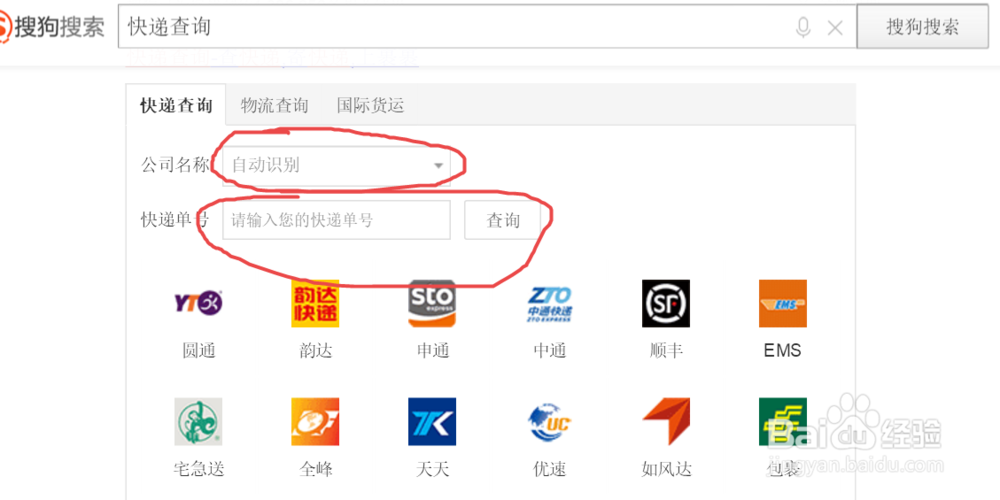Click the 顺丰 text label
The height and width of the screenshot is (500, 1000).
666,350
